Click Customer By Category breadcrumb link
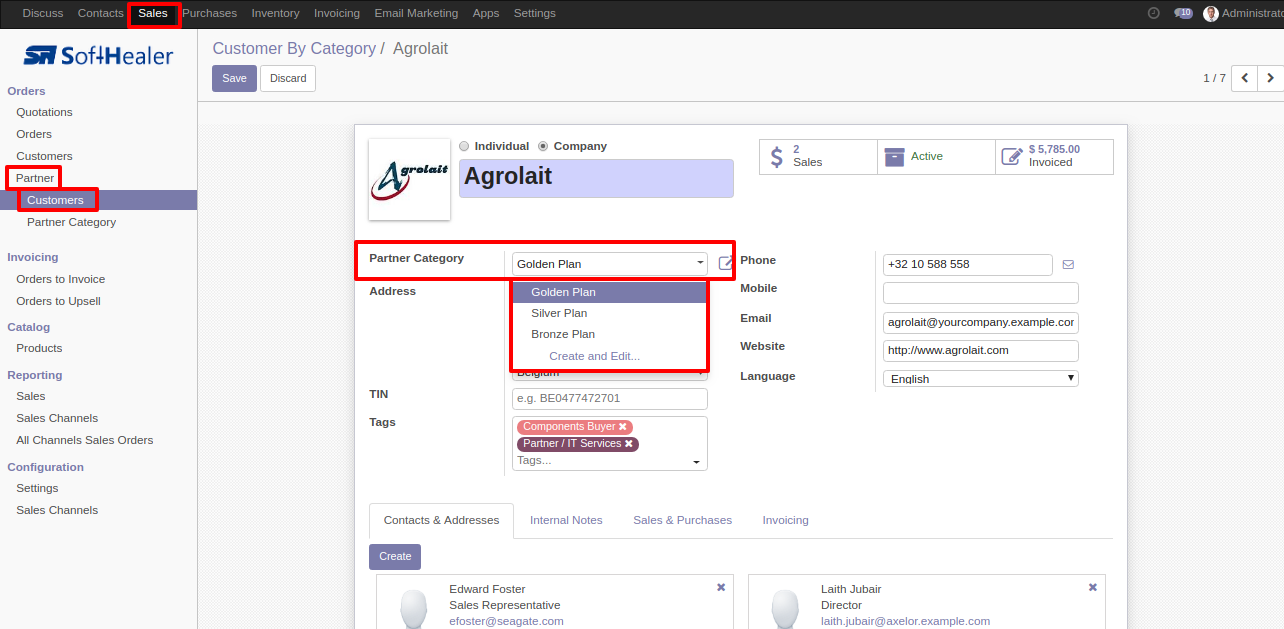The height and width of the screenshot is (629, 1284). (294, 48)
